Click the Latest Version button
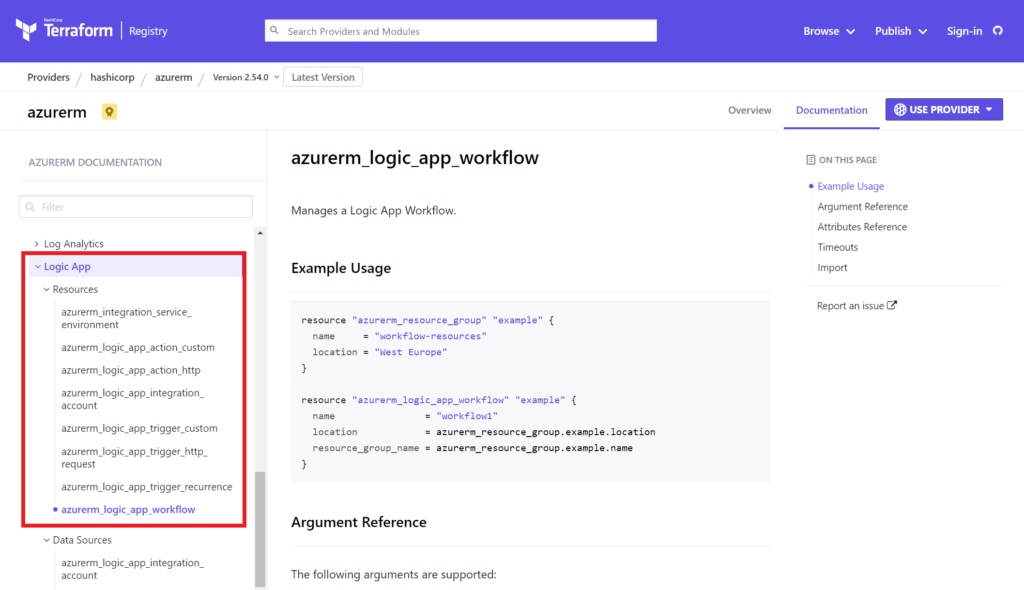The image size is (1024, 590). pos(323,77)
